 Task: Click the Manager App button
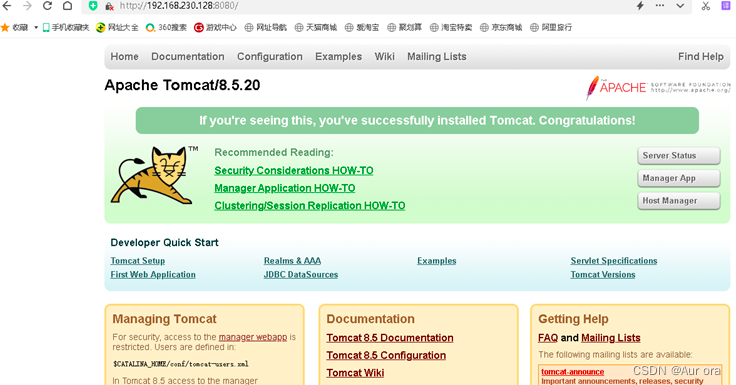679,178
